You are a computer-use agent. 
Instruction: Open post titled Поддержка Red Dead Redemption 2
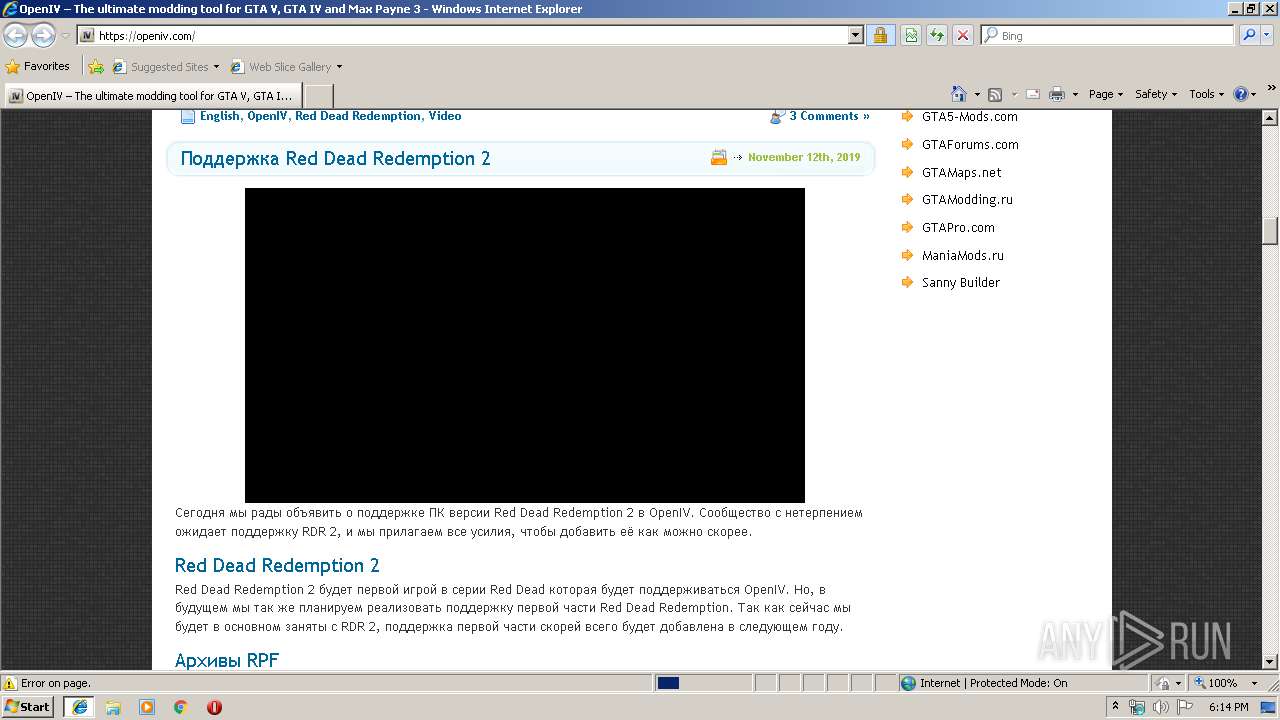[335, 158]
